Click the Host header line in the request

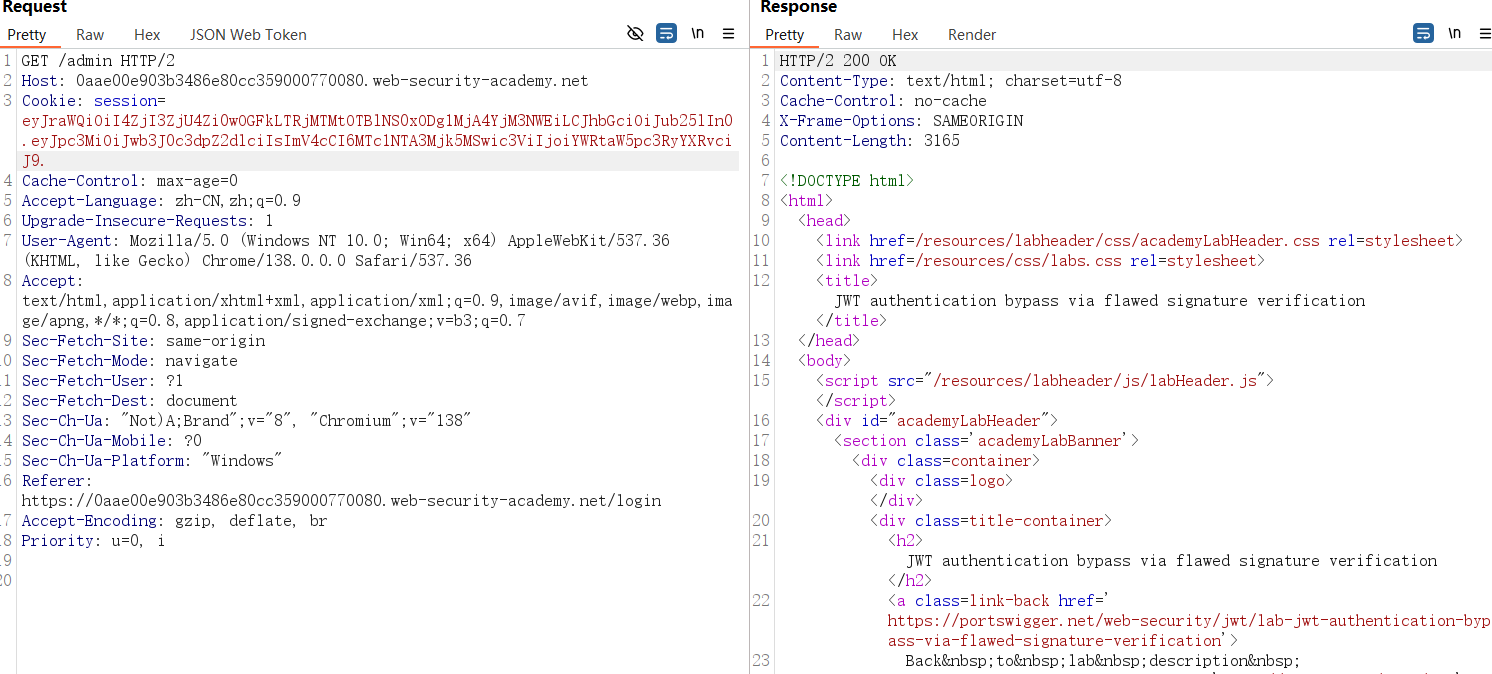click(x=305, y=81)
